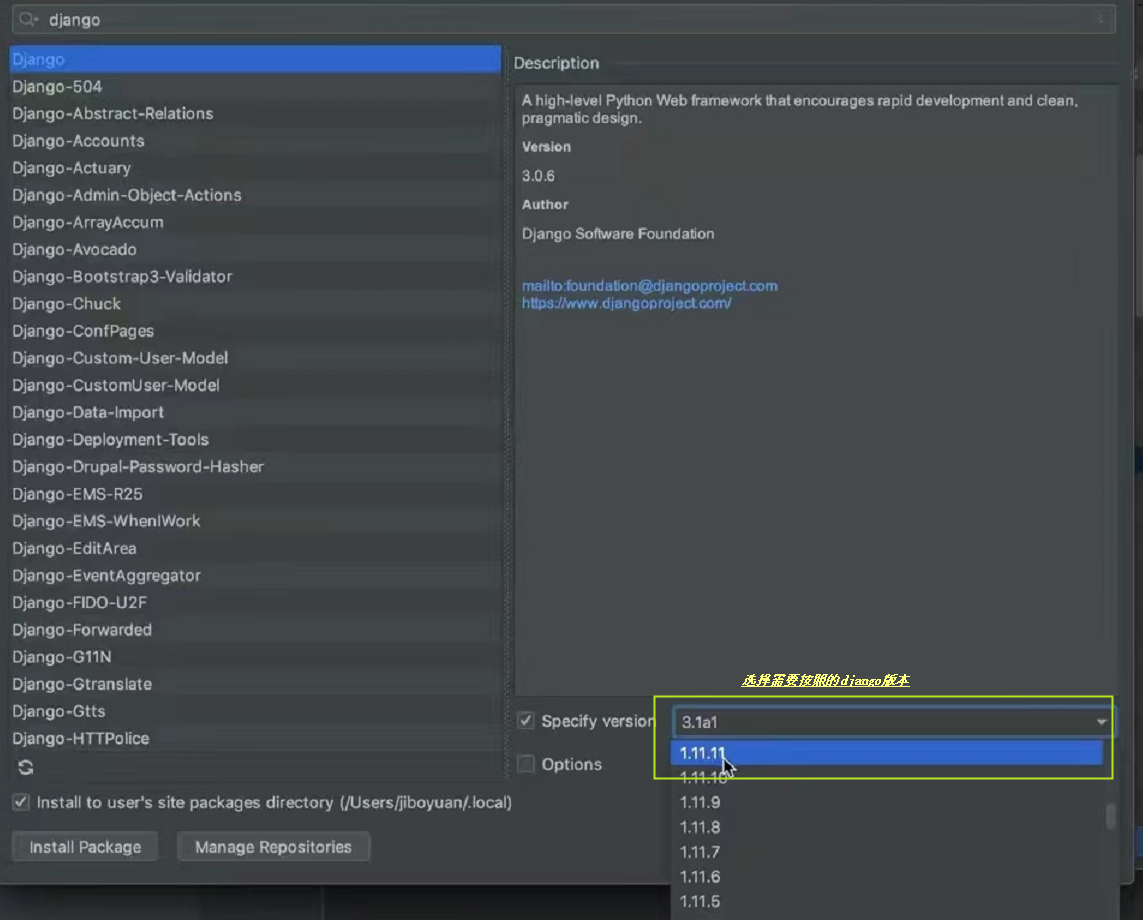
Task: Select the Django-Chuck package
Action: tap(255, 303)
